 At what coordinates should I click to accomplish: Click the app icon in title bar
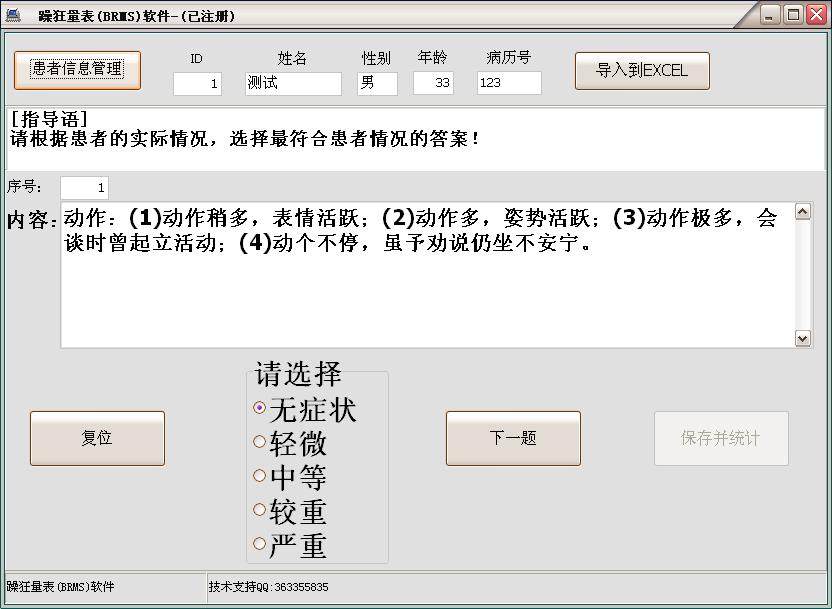[x=13, y=15]
